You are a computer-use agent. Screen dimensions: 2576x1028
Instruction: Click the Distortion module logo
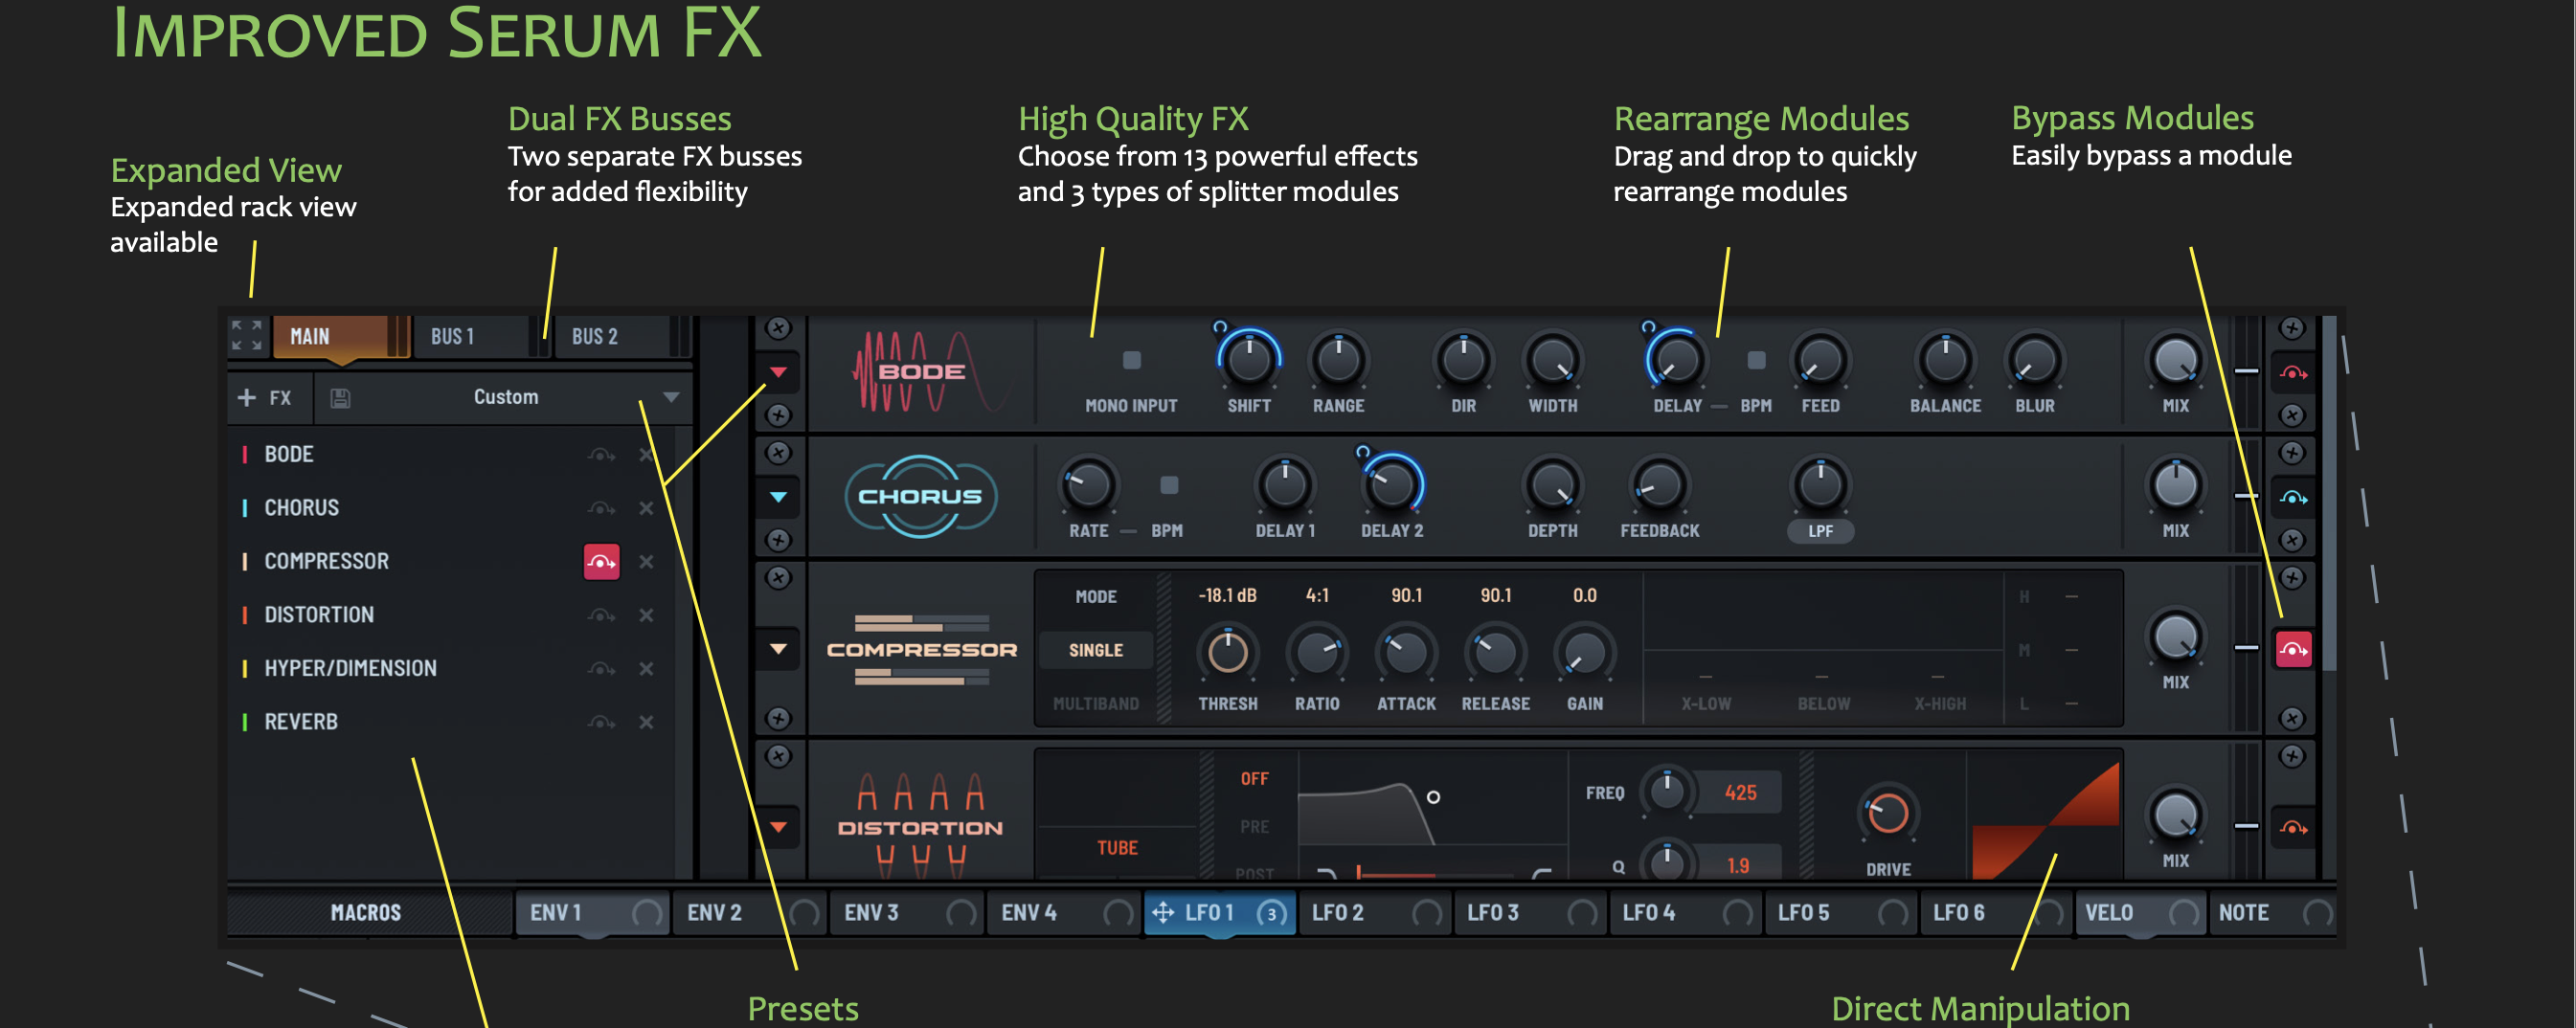click(x=921, y=825)
